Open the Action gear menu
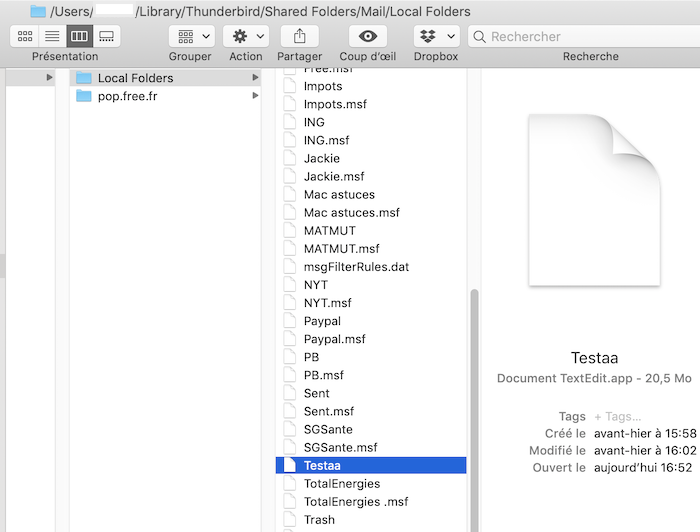 (245, 36)
